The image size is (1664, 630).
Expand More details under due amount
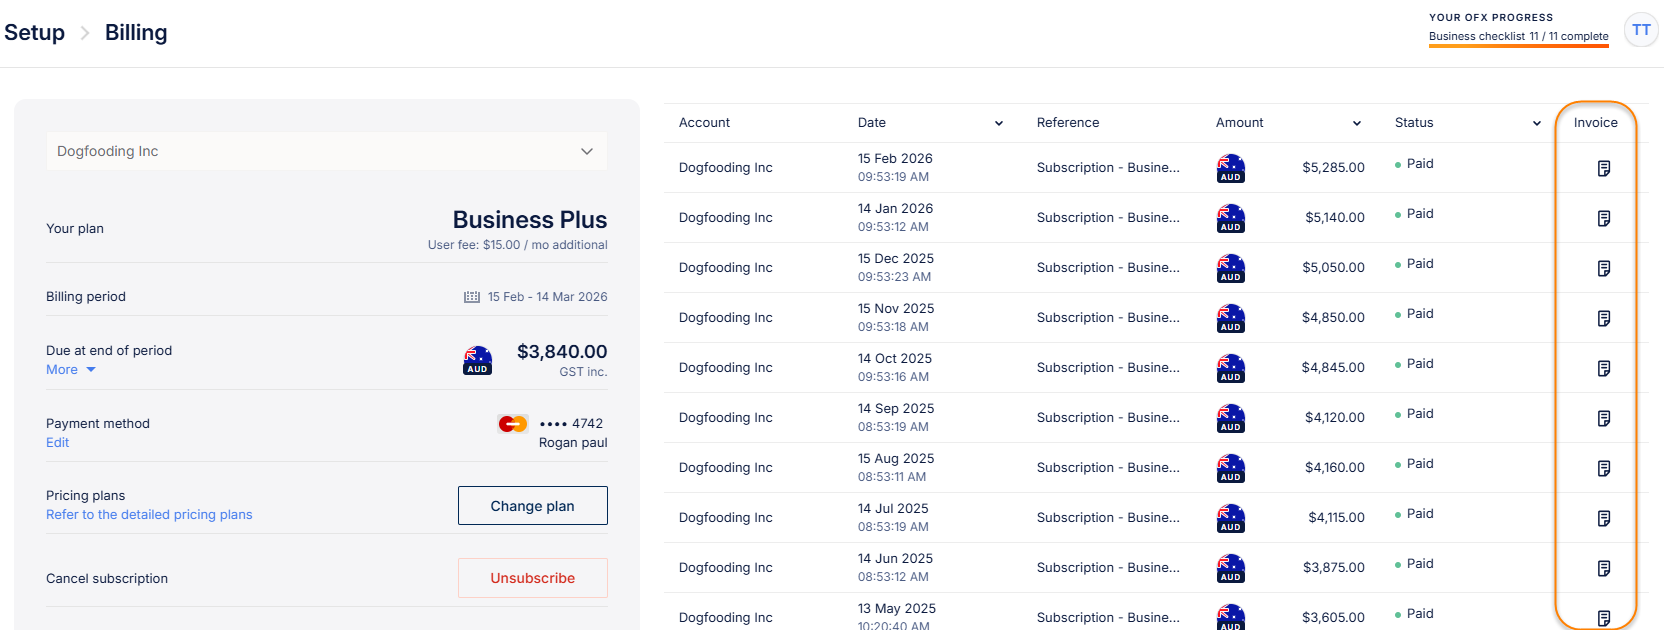point(70,370)
